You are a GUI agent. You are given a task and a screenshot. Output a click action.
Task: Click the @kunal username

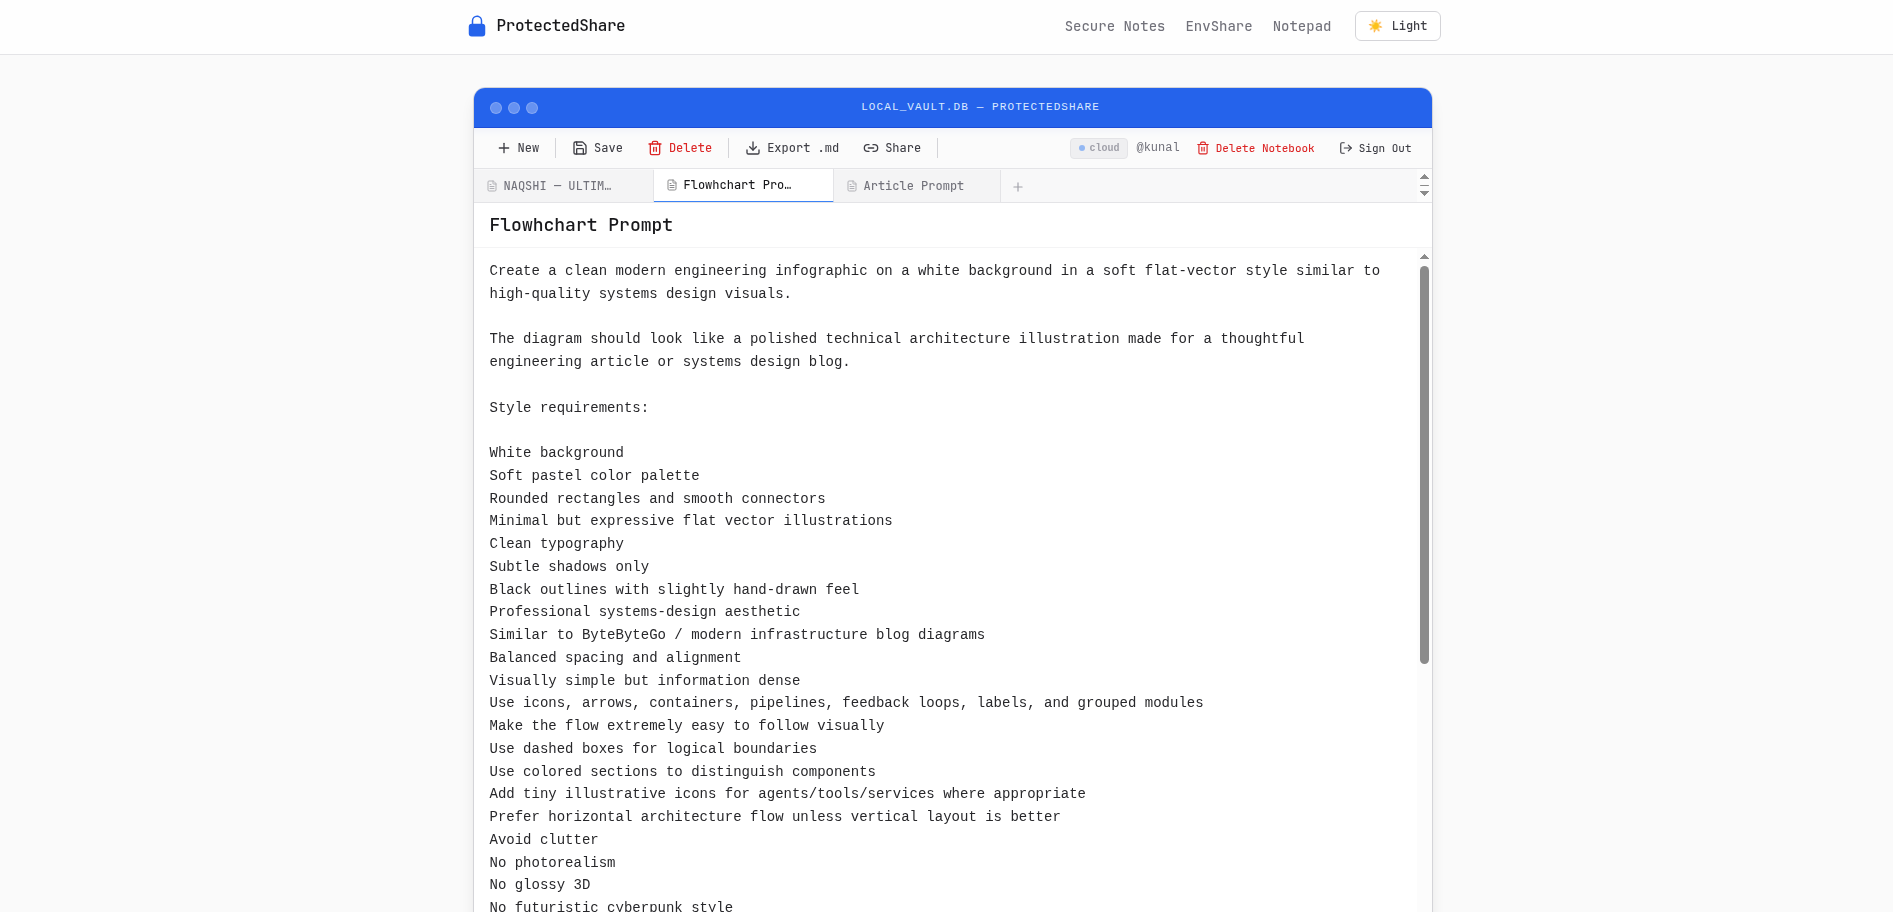1158,147
